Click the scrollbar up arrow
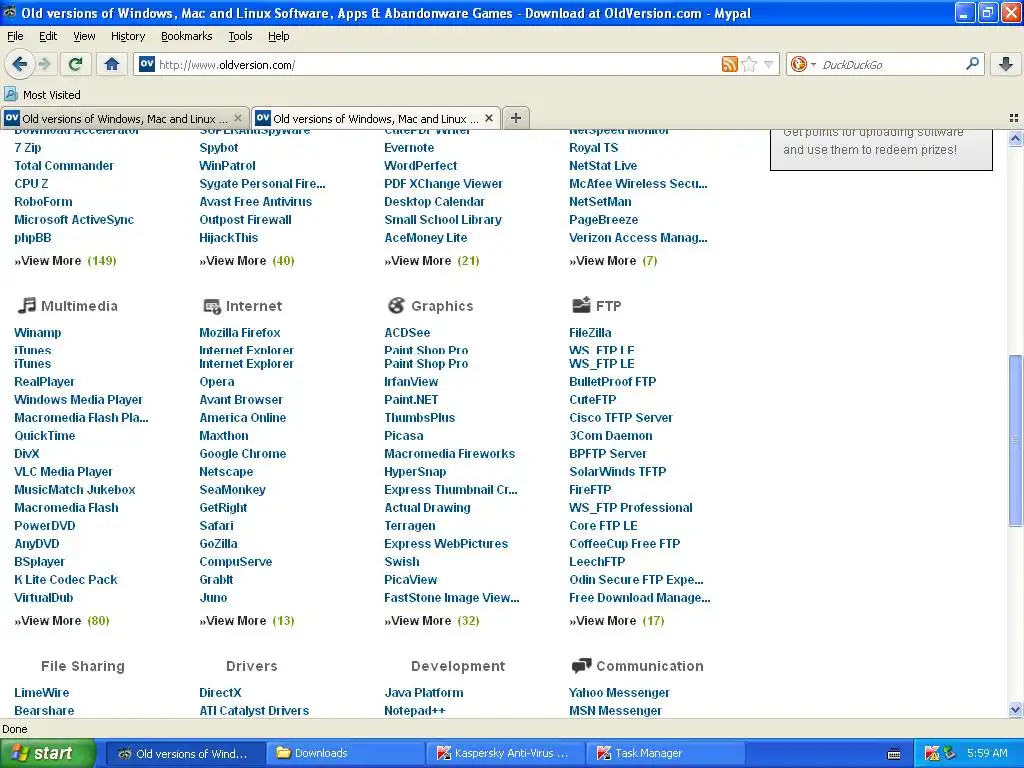 tap(1015, 138)
